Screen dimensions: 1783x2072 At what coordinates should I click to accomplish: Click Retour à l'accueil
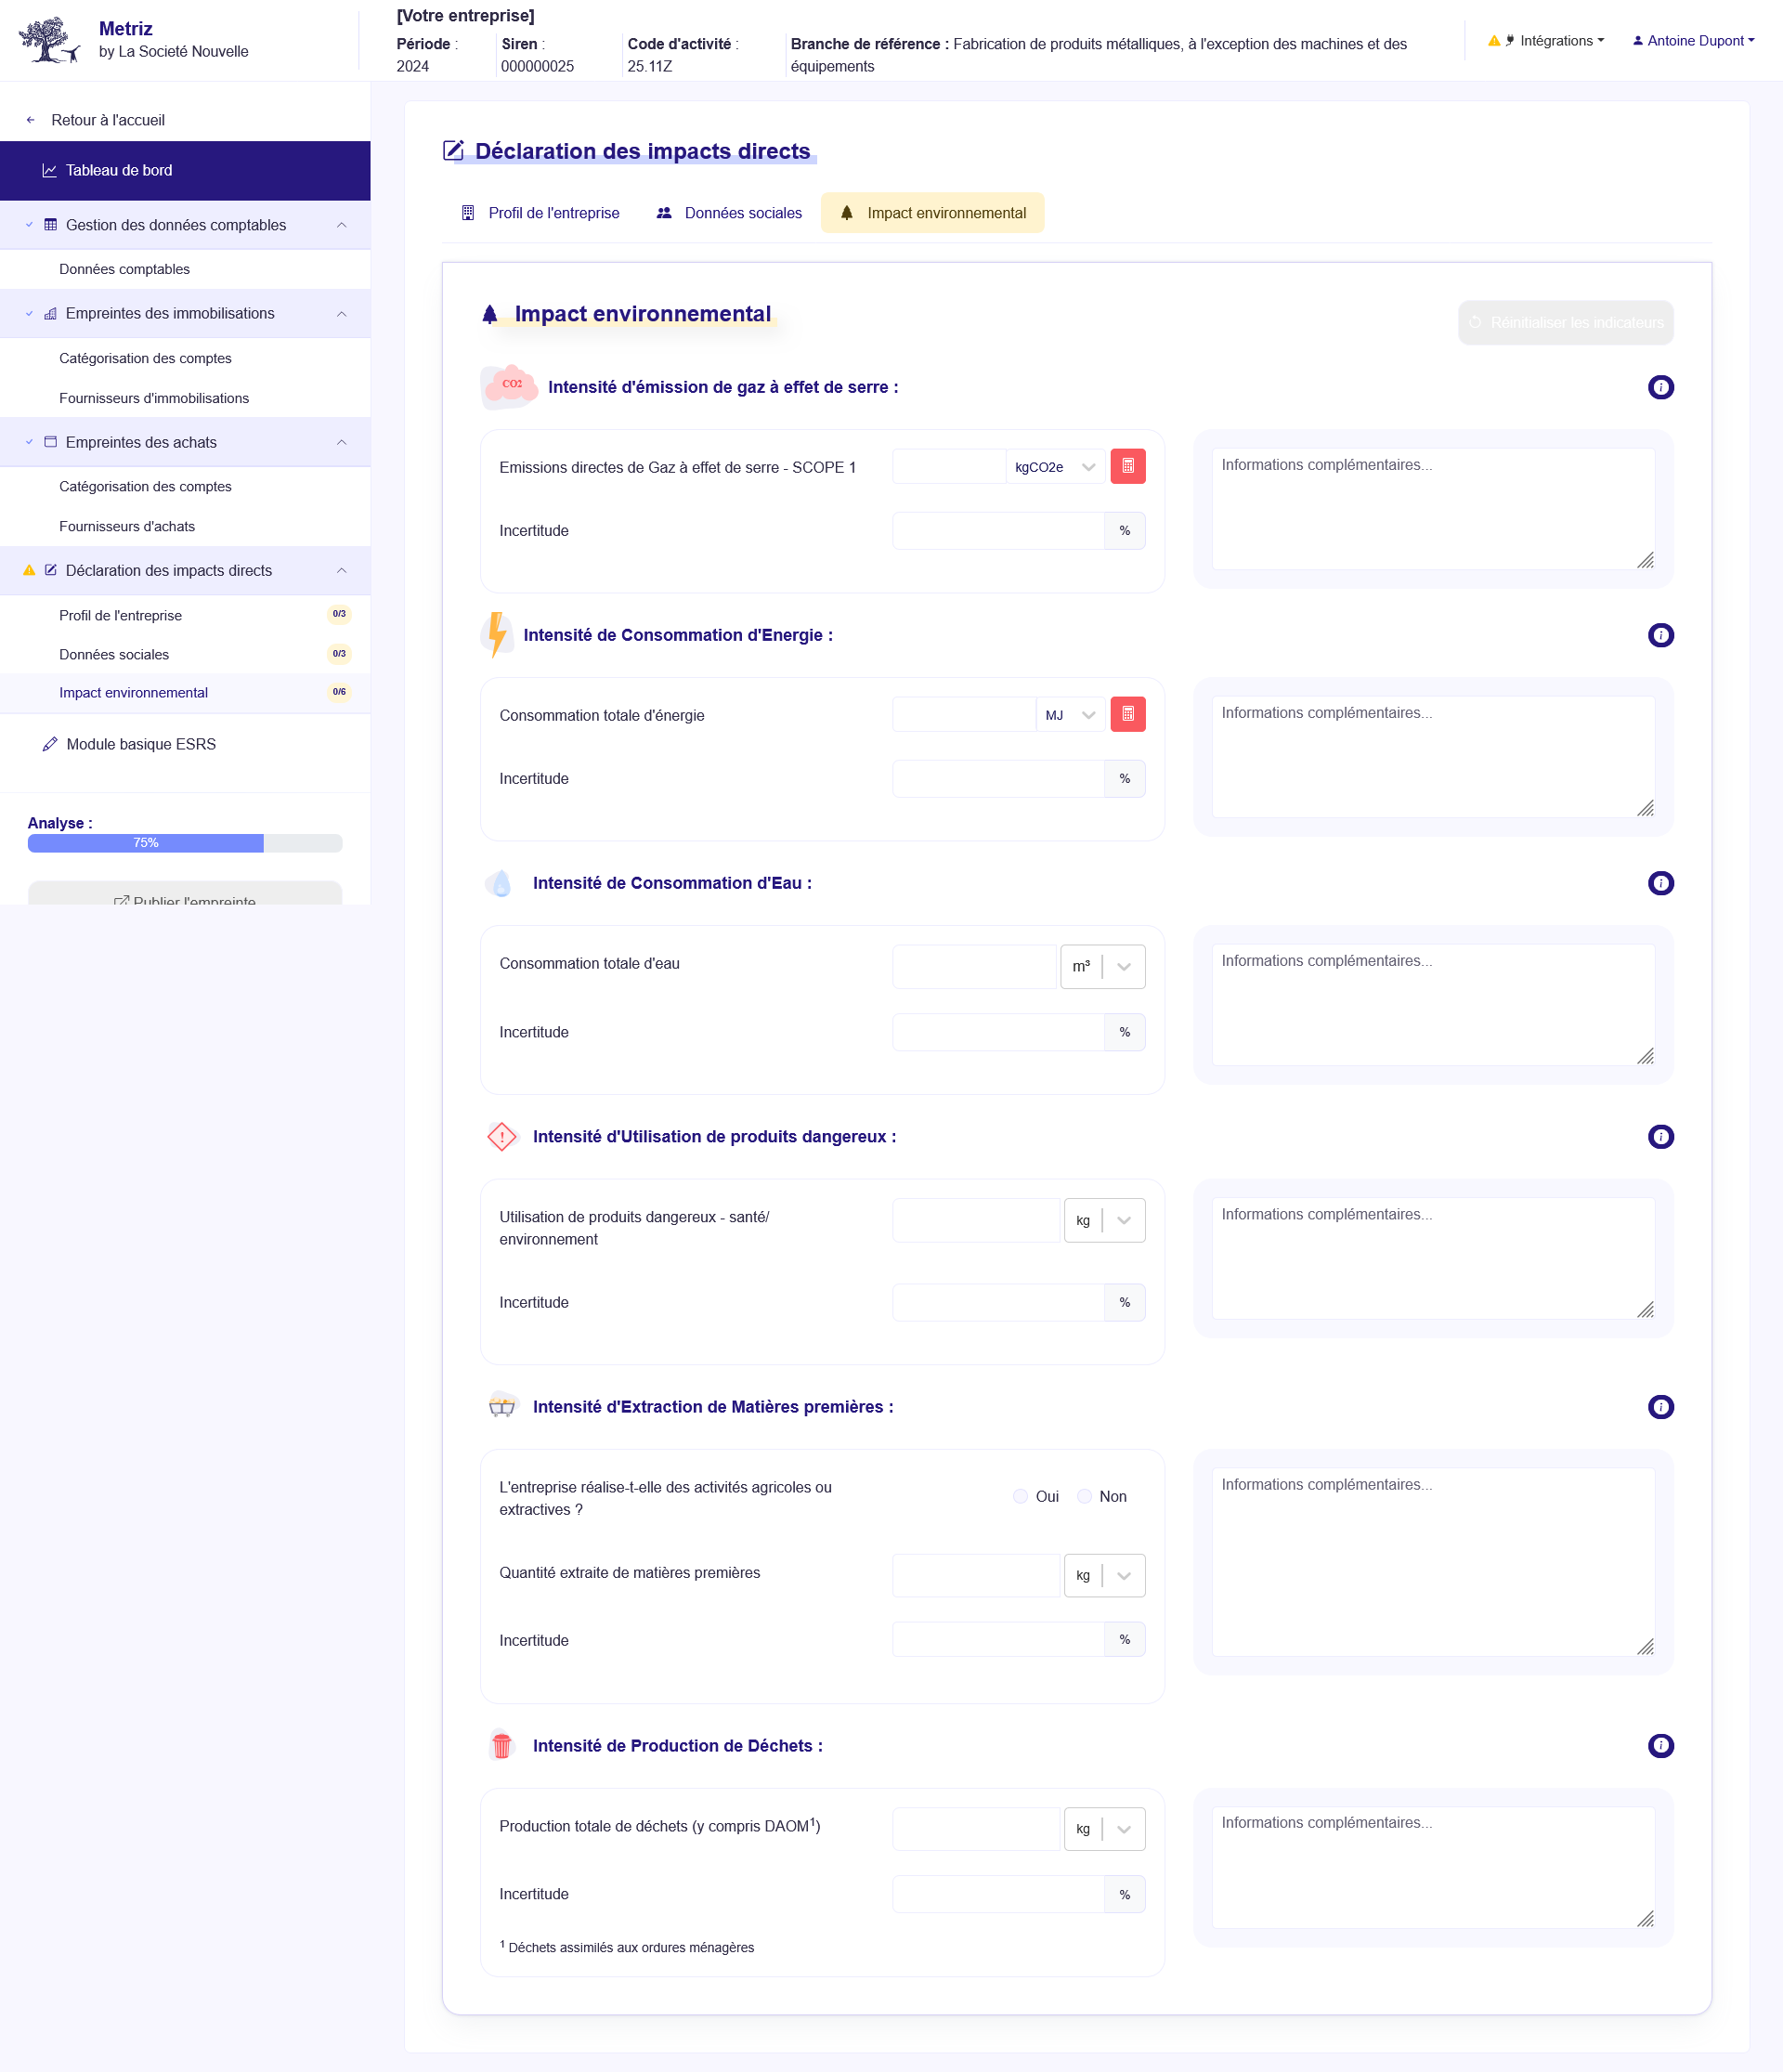click(108, 119)
